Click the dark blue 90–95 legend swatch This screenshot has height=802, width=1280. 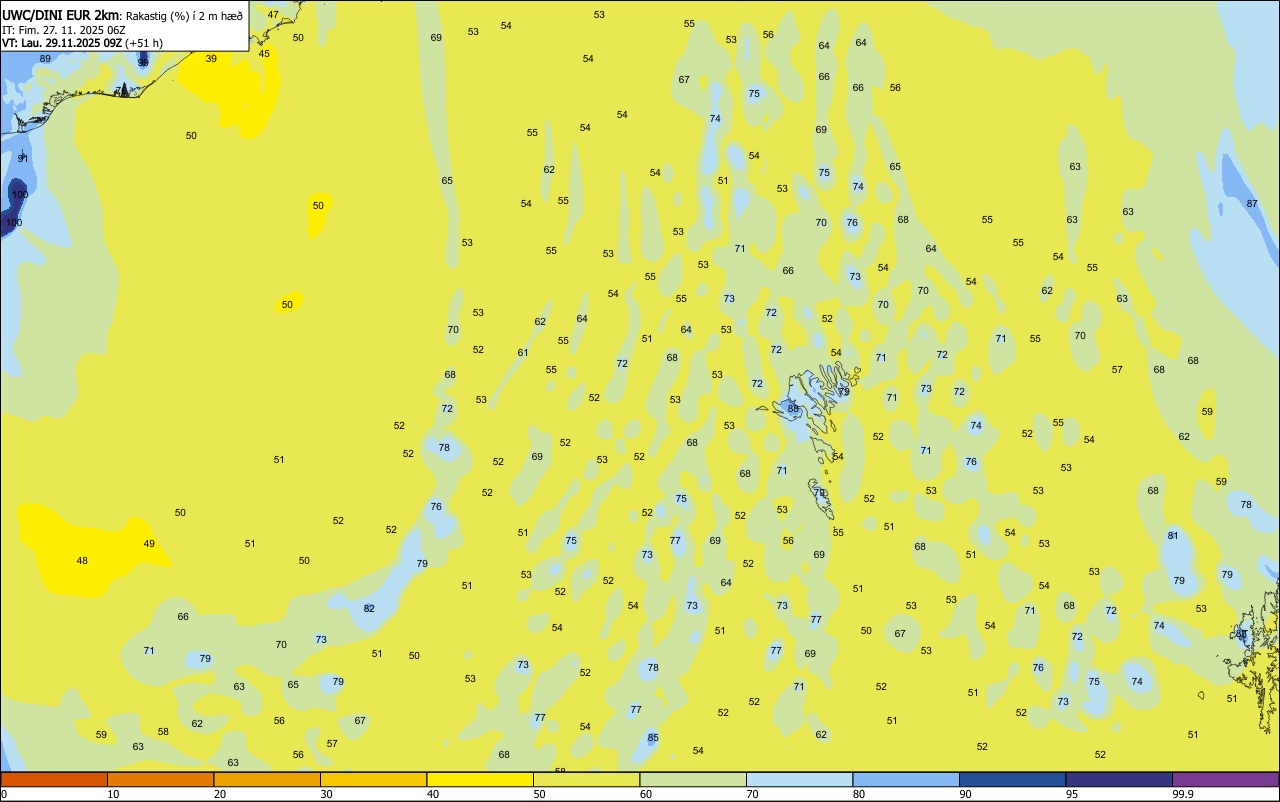point(1012,779)
